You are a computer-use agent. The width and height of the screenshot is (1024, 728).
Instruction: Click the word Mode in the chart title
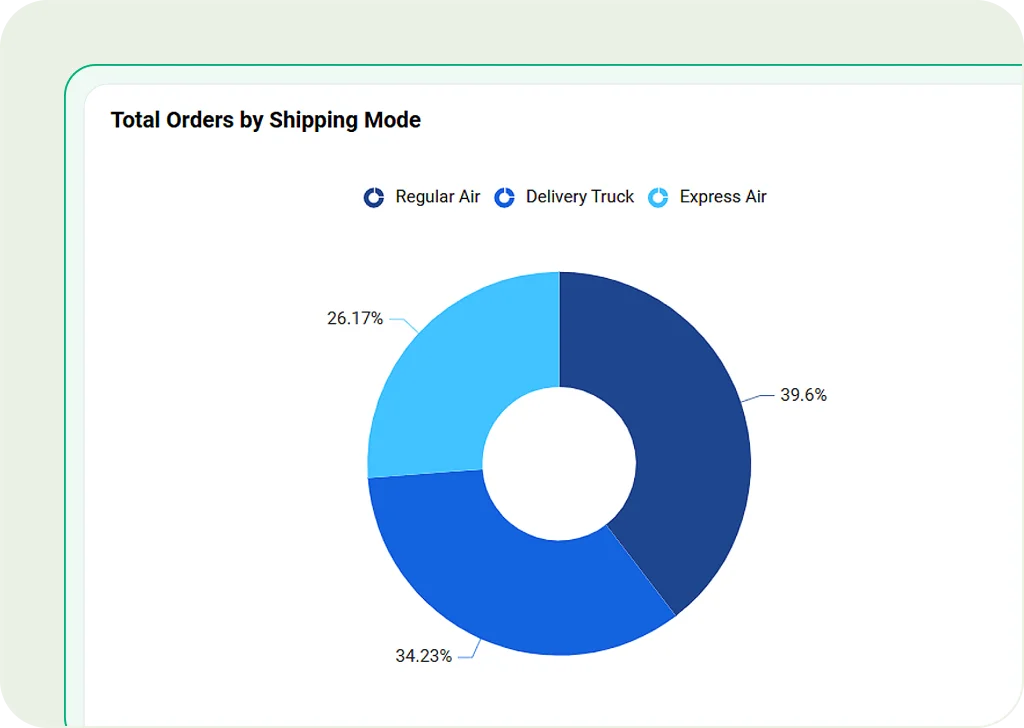[395, 120]
